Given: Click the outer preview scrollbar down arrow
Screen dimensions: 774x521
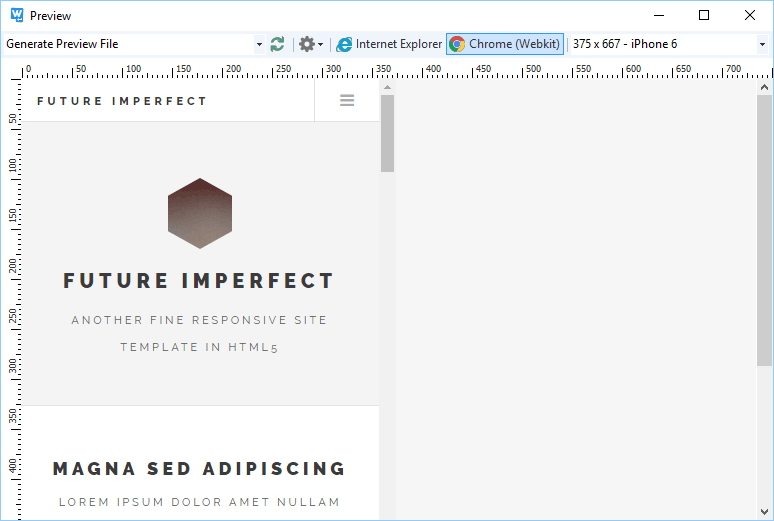Looking at the screenshot, I should pyautogui.click(x=764, y=512).
